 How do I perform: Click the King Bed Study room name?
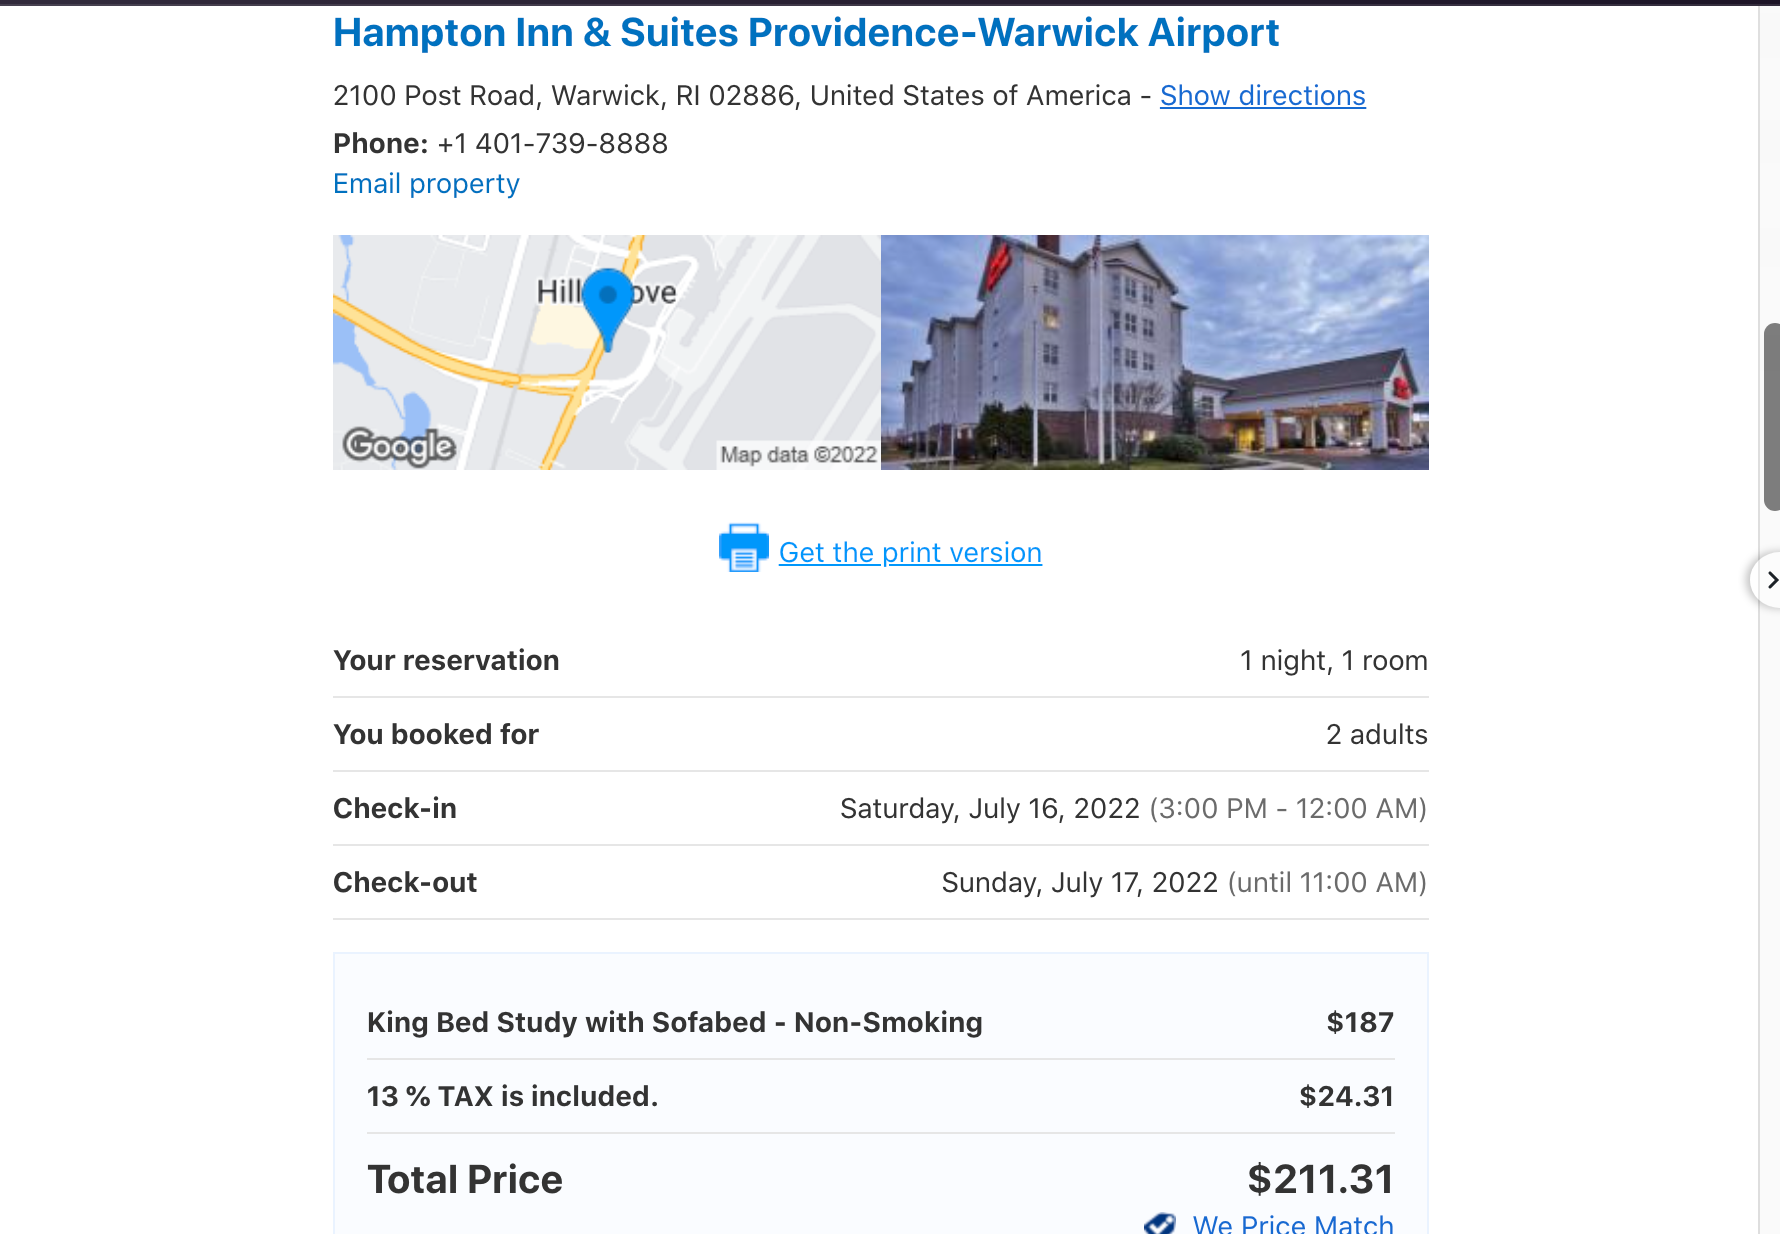[x=674, y=1022]
